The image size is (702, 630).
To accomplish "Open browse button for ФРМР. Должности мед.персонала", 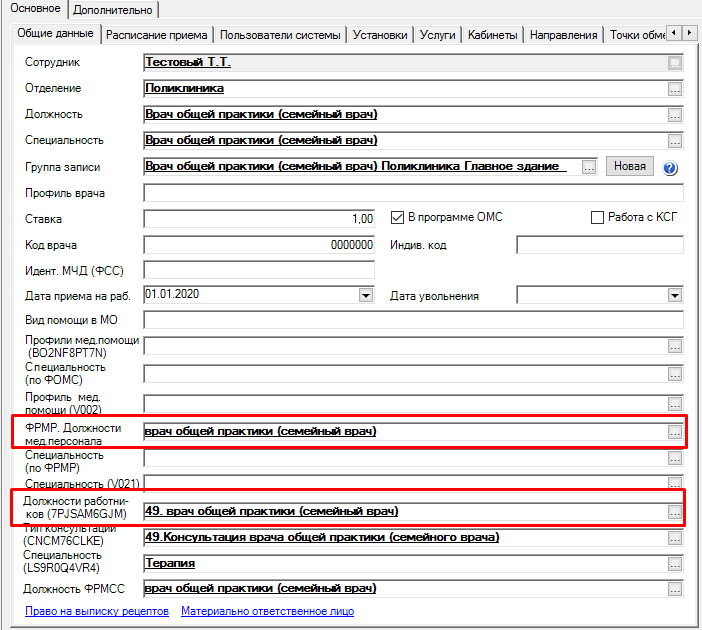I will [x=675, y=432].
